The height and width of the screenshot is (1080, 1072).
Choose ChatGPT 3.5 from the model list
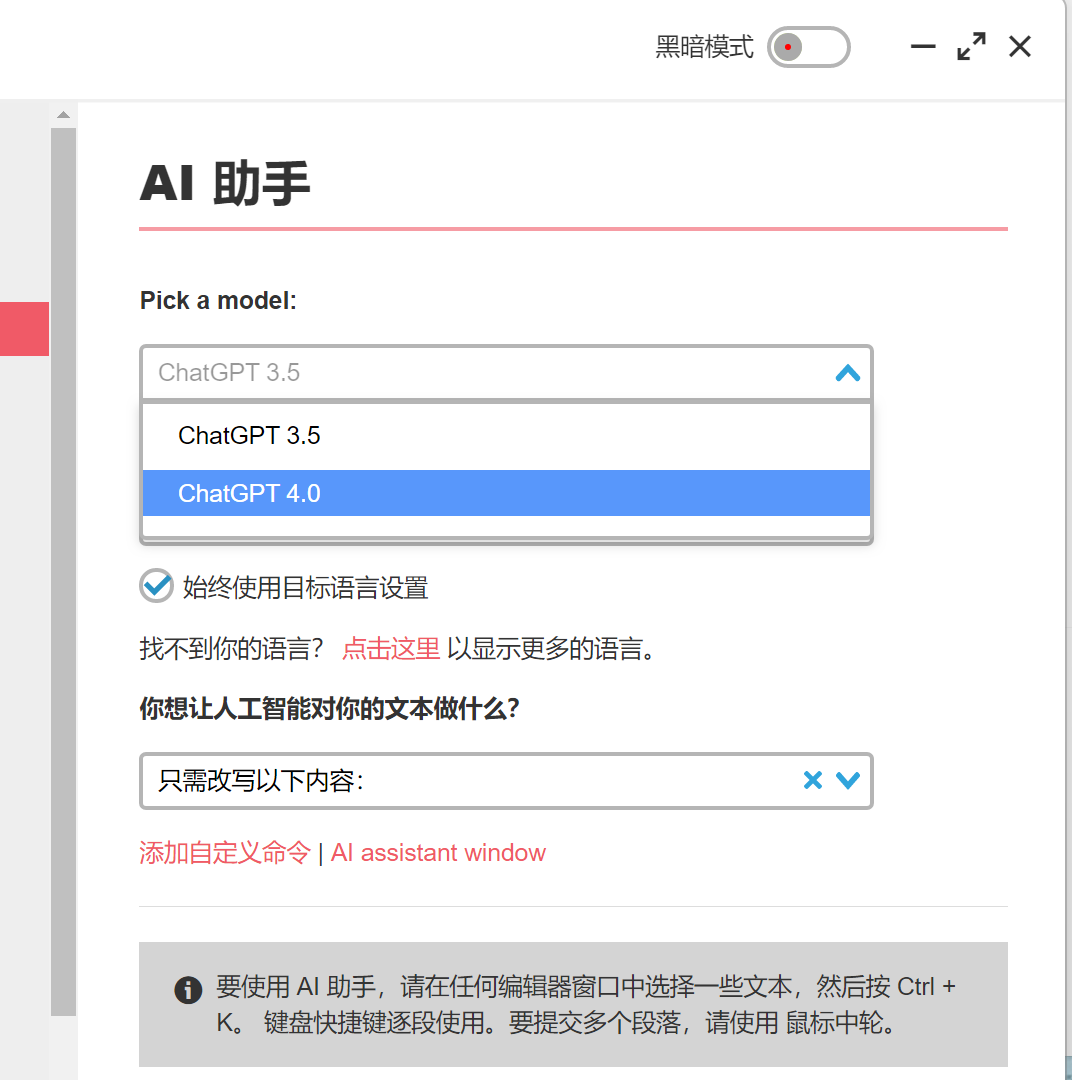pyautogui.click(x=249, y=436)
